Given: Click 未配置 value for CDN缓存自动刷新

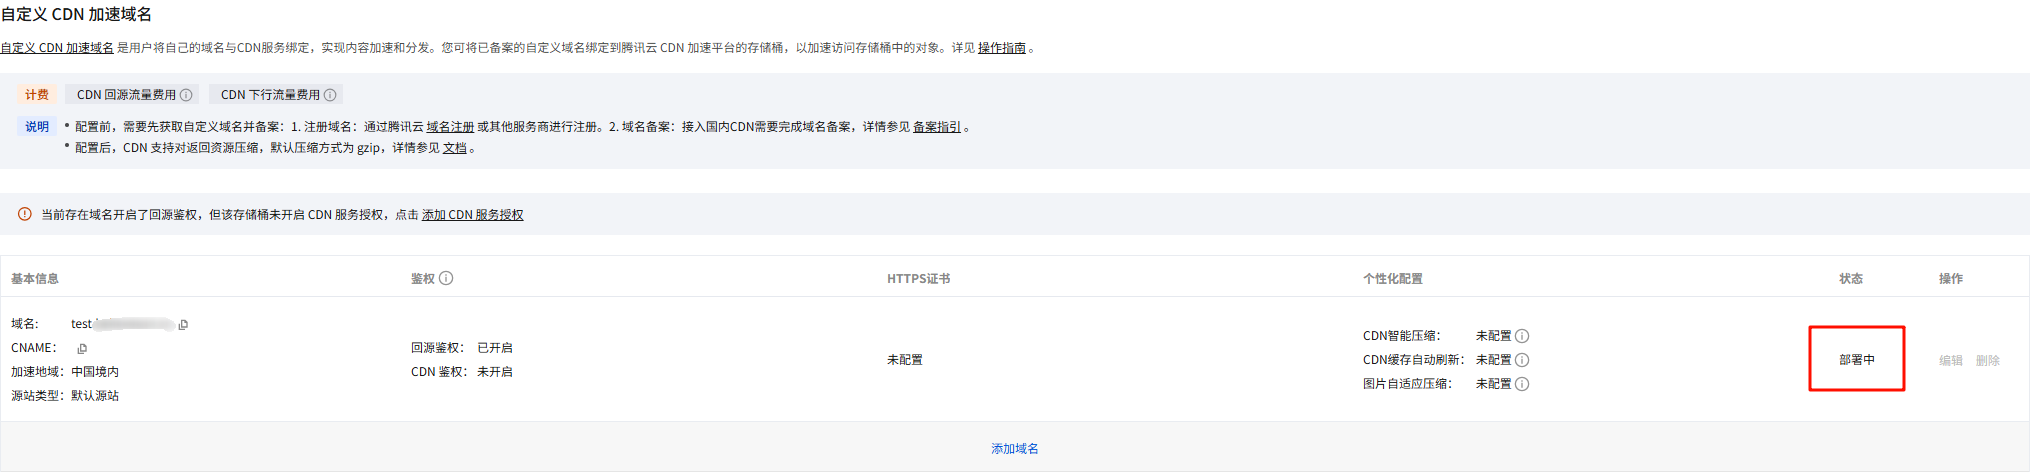Looking at the screenshot, I should (1494, 360).
